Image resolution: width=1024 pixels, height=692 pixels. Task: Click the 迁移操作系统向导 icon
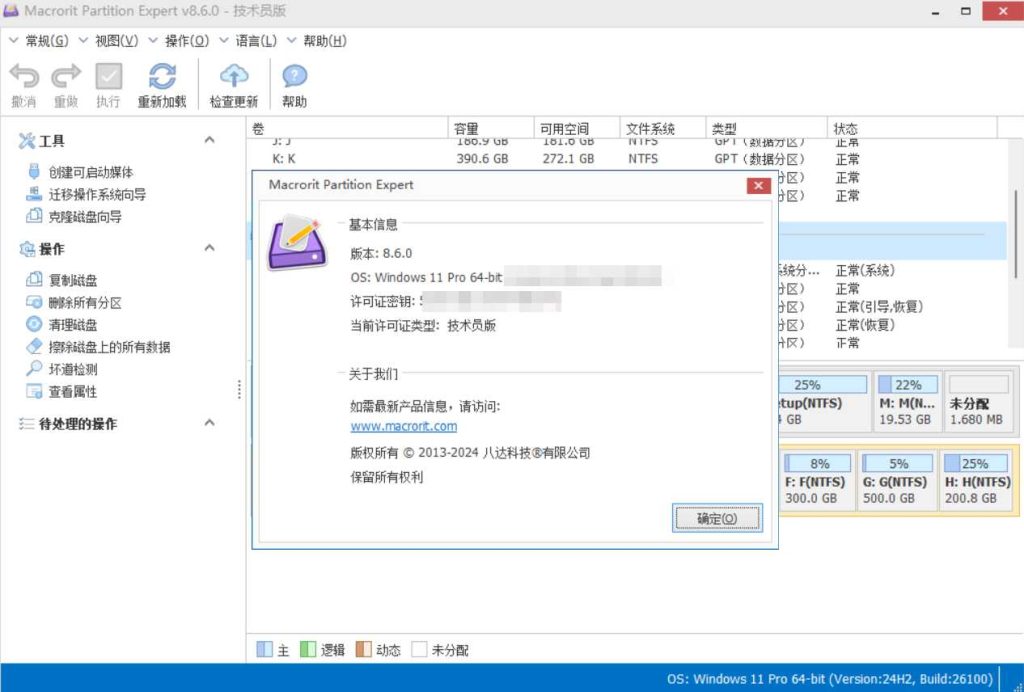34,194
